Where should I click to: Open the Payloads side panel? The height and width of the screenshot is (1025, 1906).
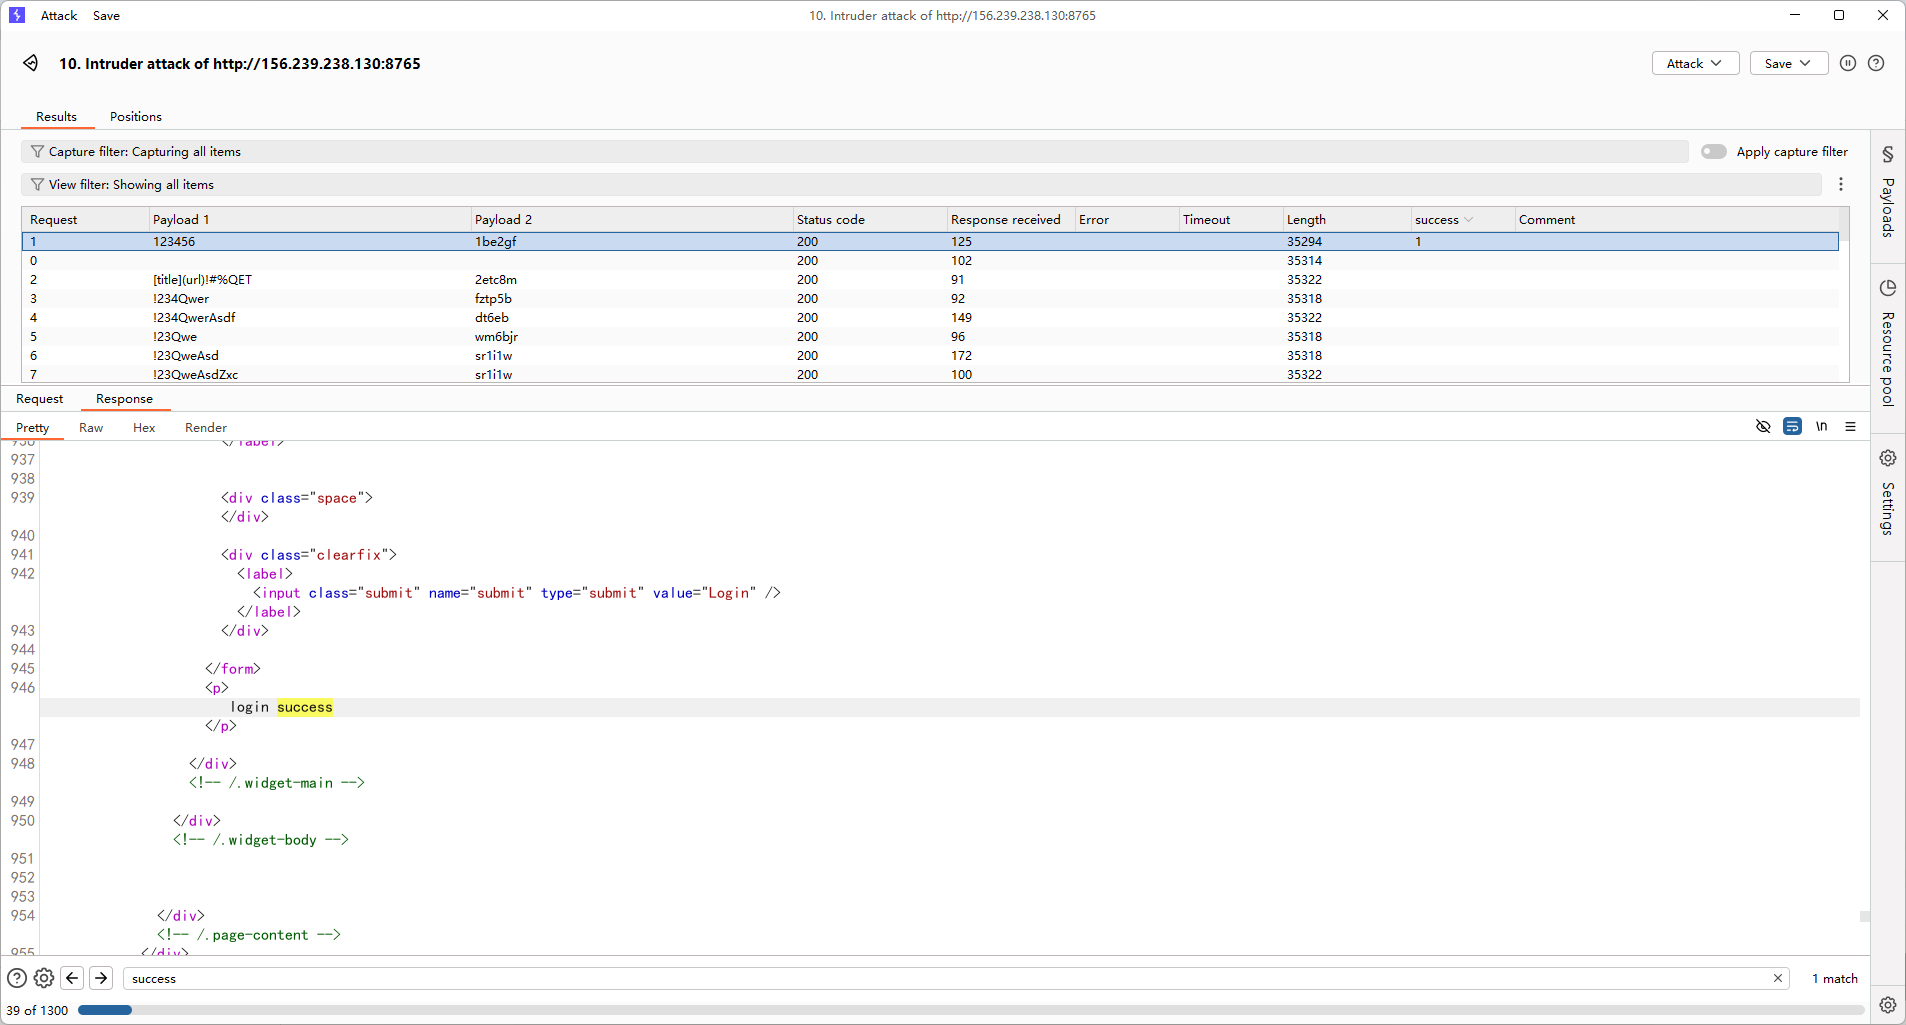click(x=1887, y=195)
